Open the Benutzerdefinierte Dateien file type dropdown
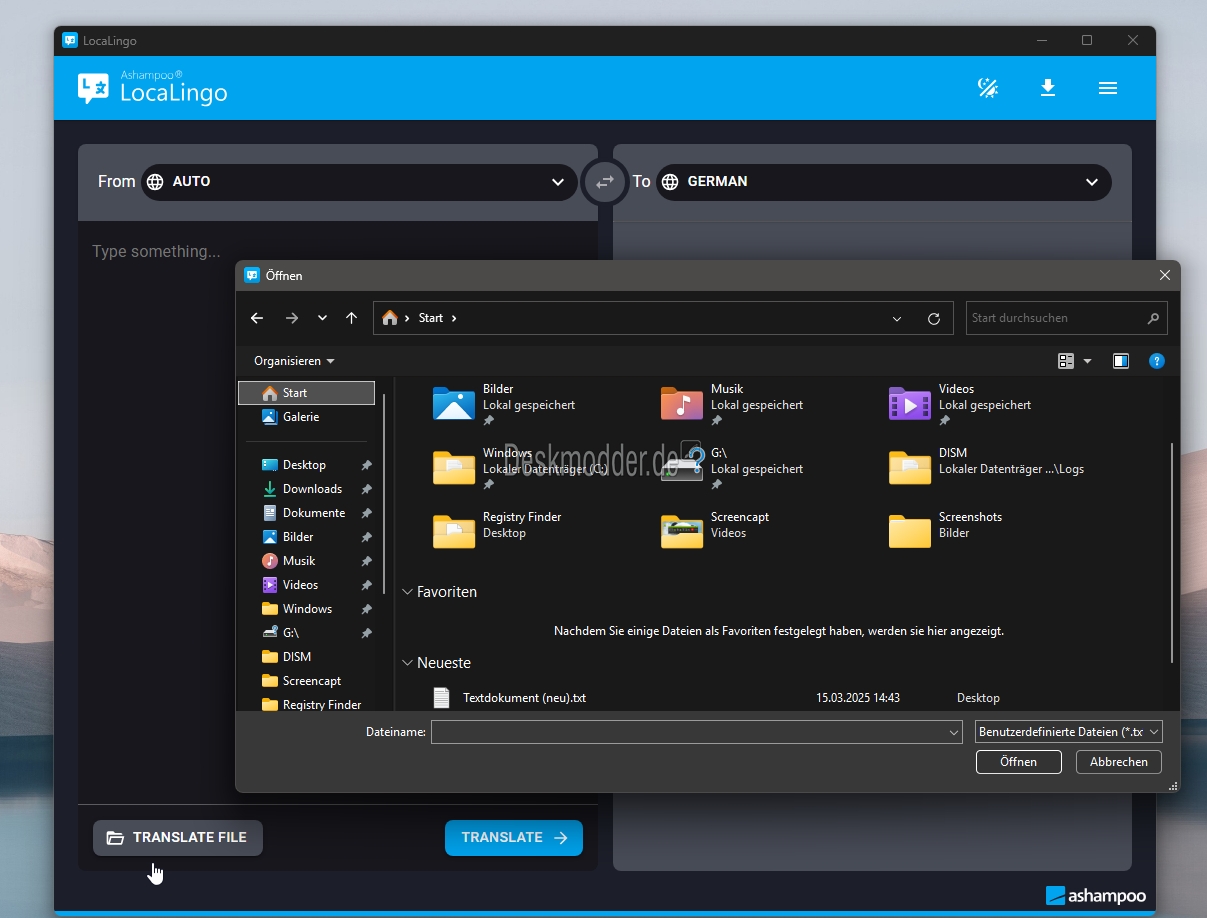 pos(1069,732)
